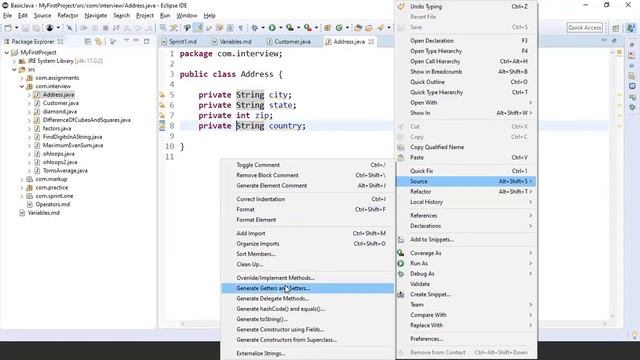Viewport: 640px width, 360px height.
Task: Select Operators.md in Package Explorer
Action: [52, 204]
